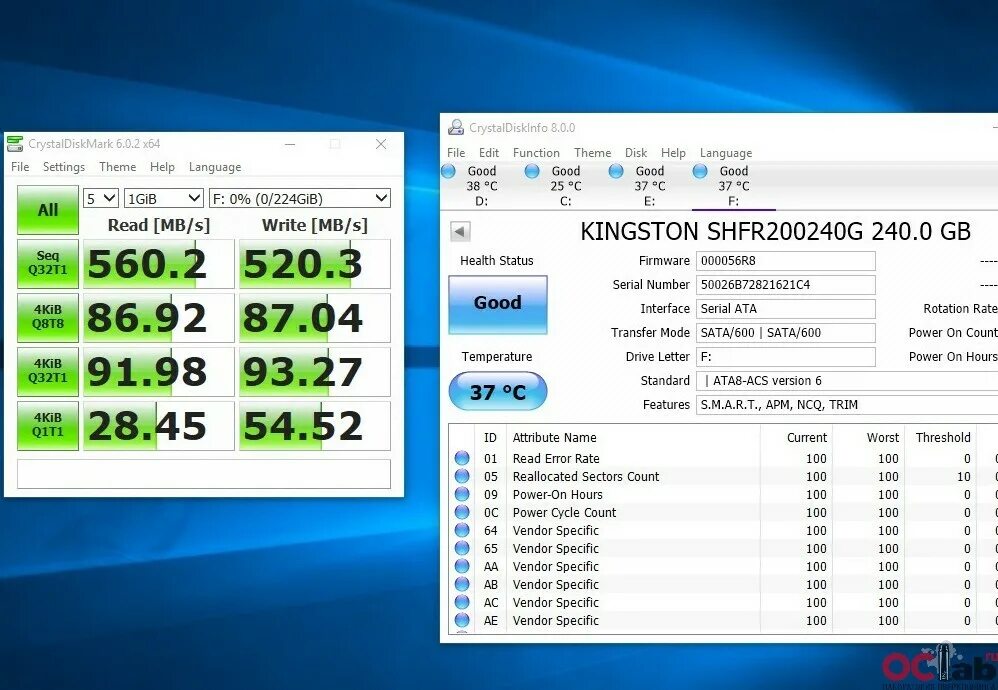Open Language menu in CrystalDiskMark
998x690 pixels.
pyautogui.click(x=215, y=167)
